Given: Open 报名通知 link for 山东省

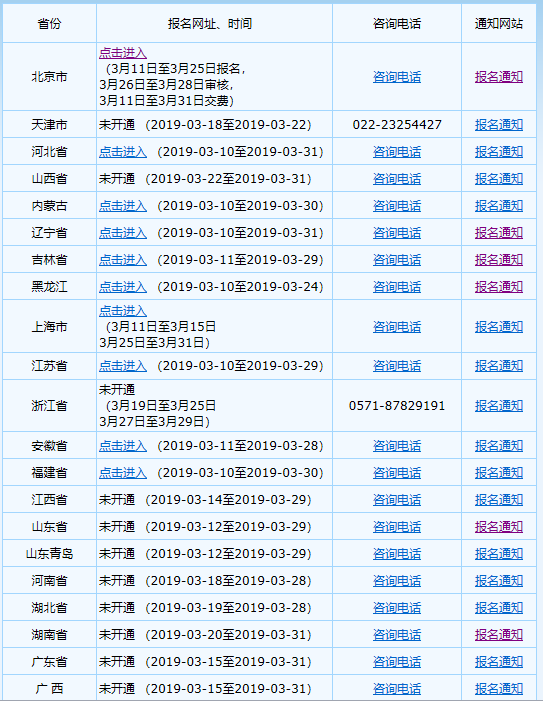Looking at the screenshot, I should click(499, 527).
